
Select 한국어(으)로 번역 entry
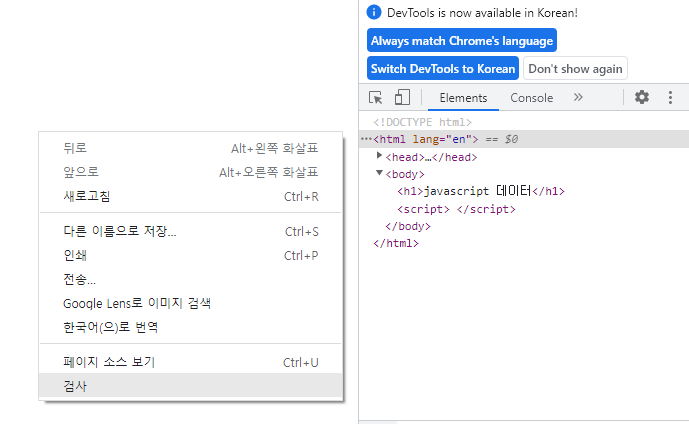tap(191, 327)
